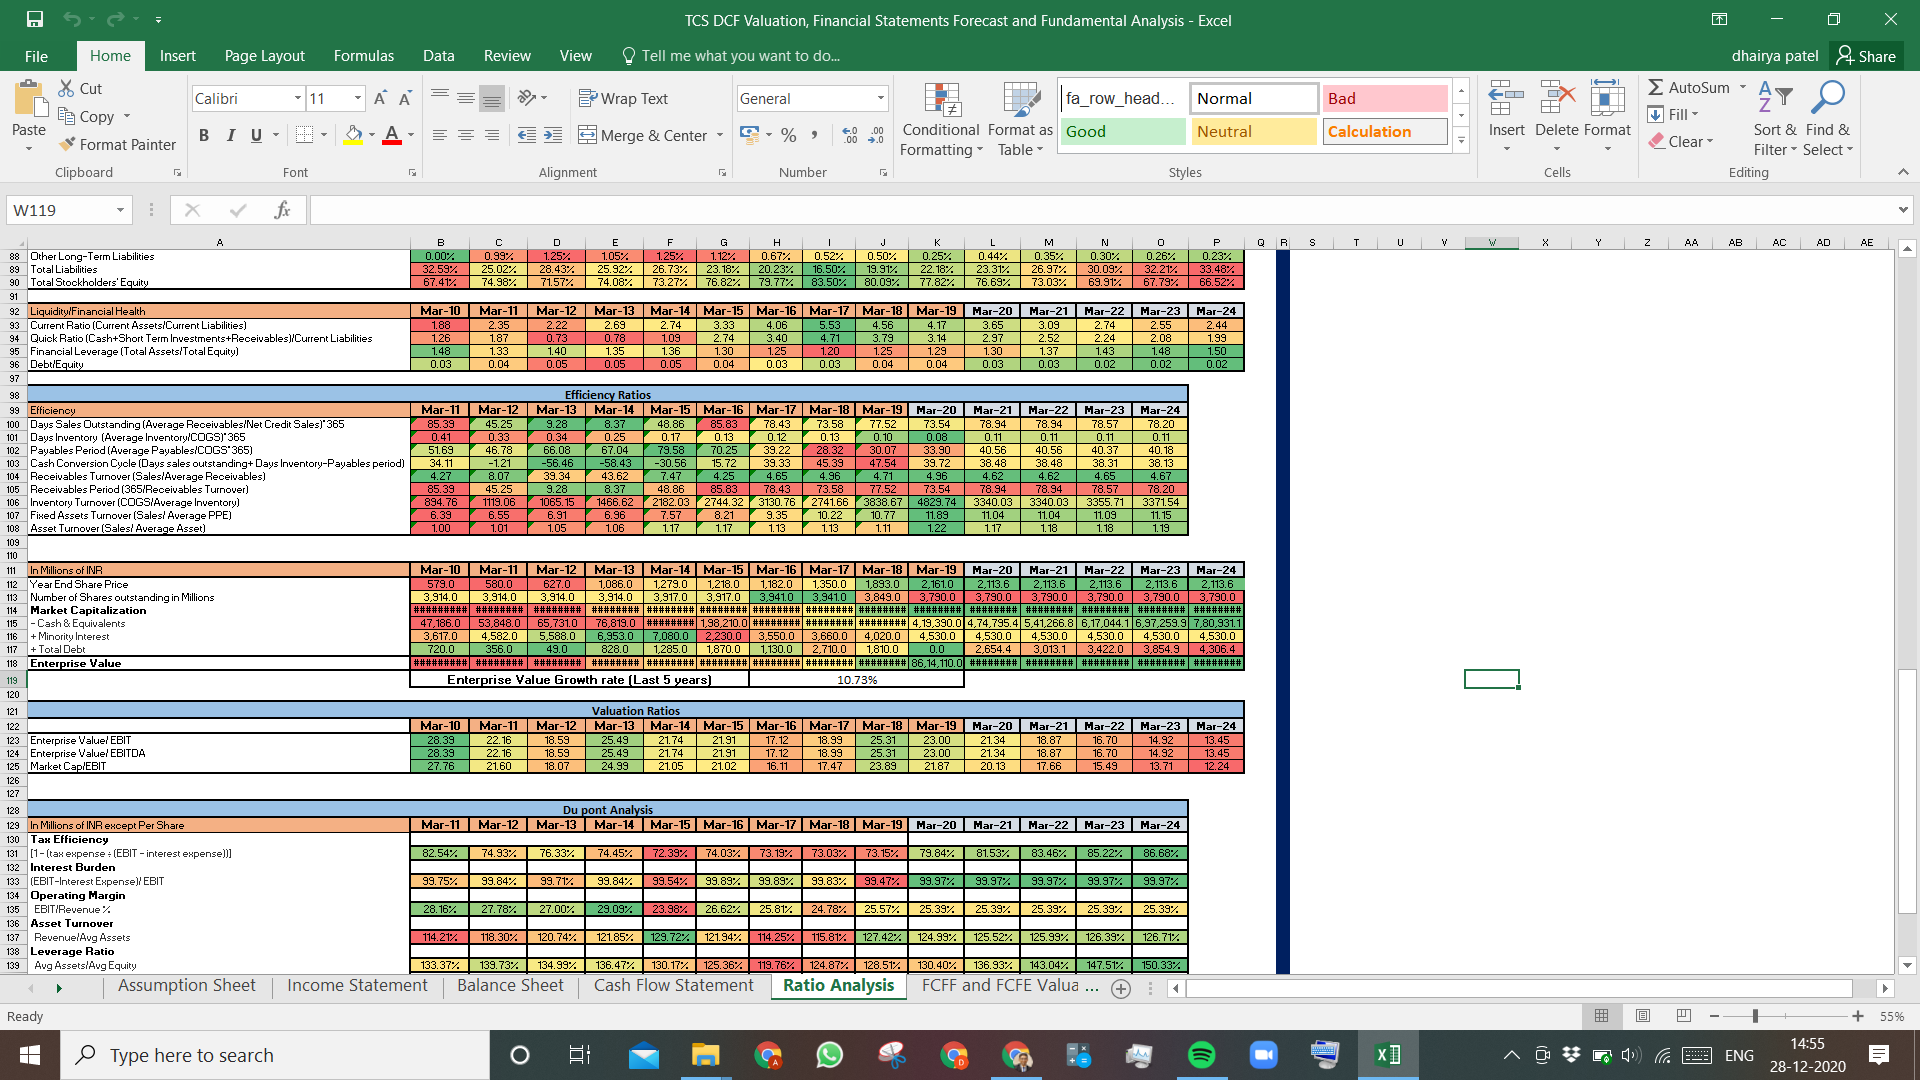Select the Format Painter tool
The width and height of the screenshot is (1920, 1080).
pyautogui.click(x=117, y=144)
